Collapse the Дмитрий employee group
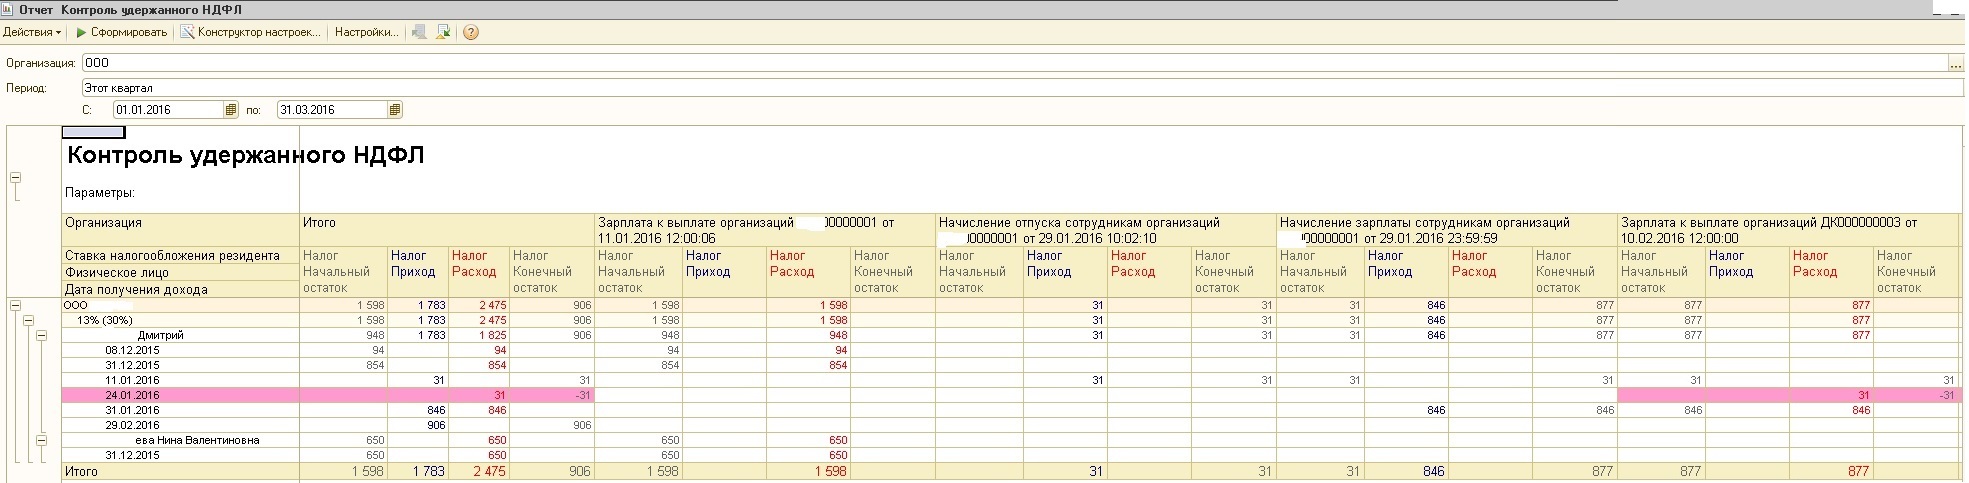 (x=41, y=335)
